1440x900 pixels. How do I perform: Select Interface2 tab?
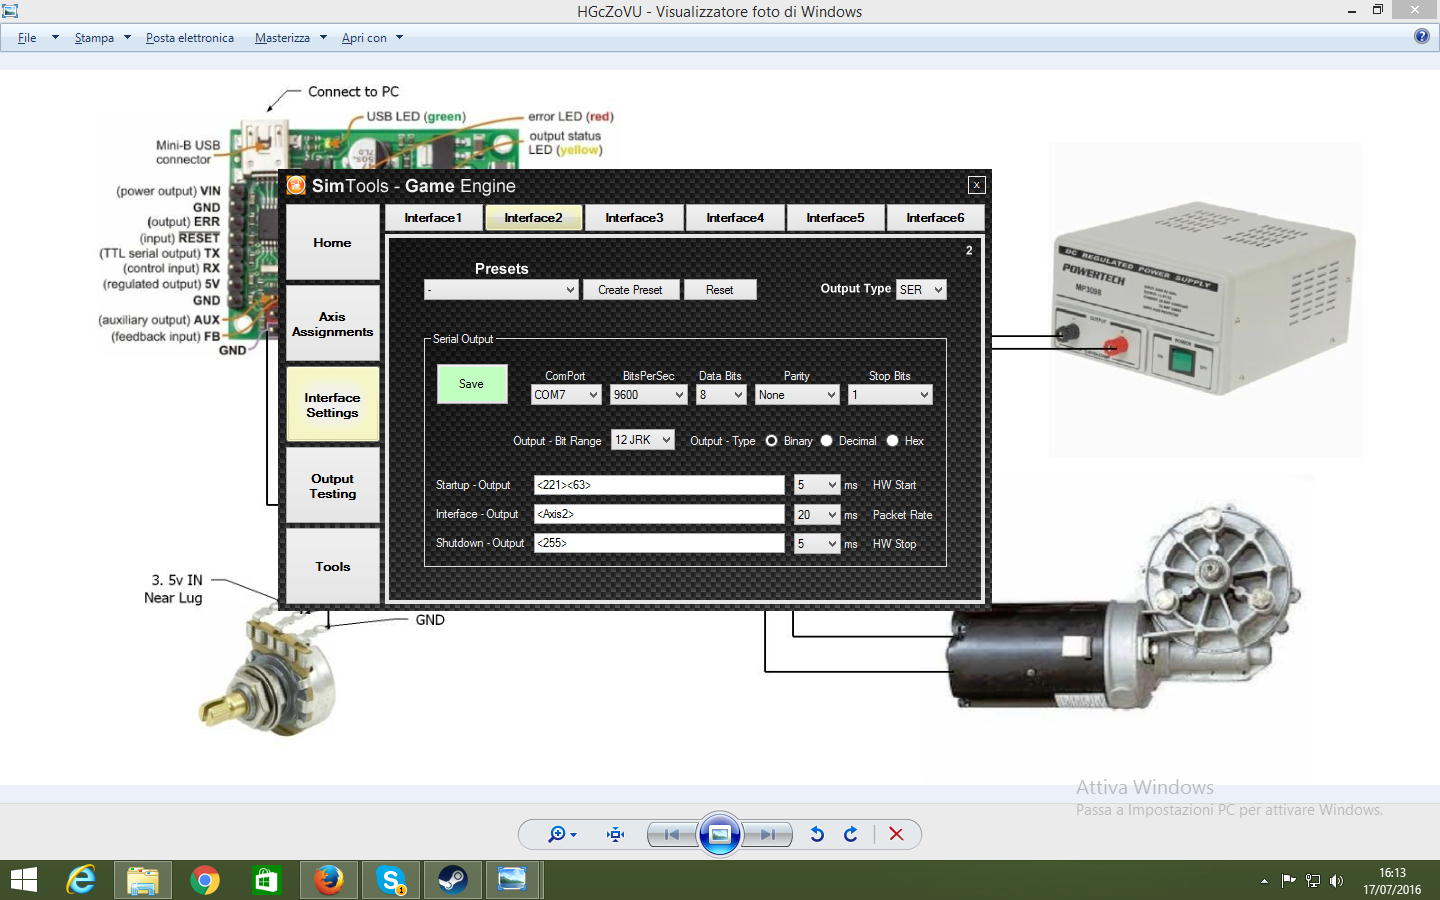pyautogui.click(x=533, y=217)
